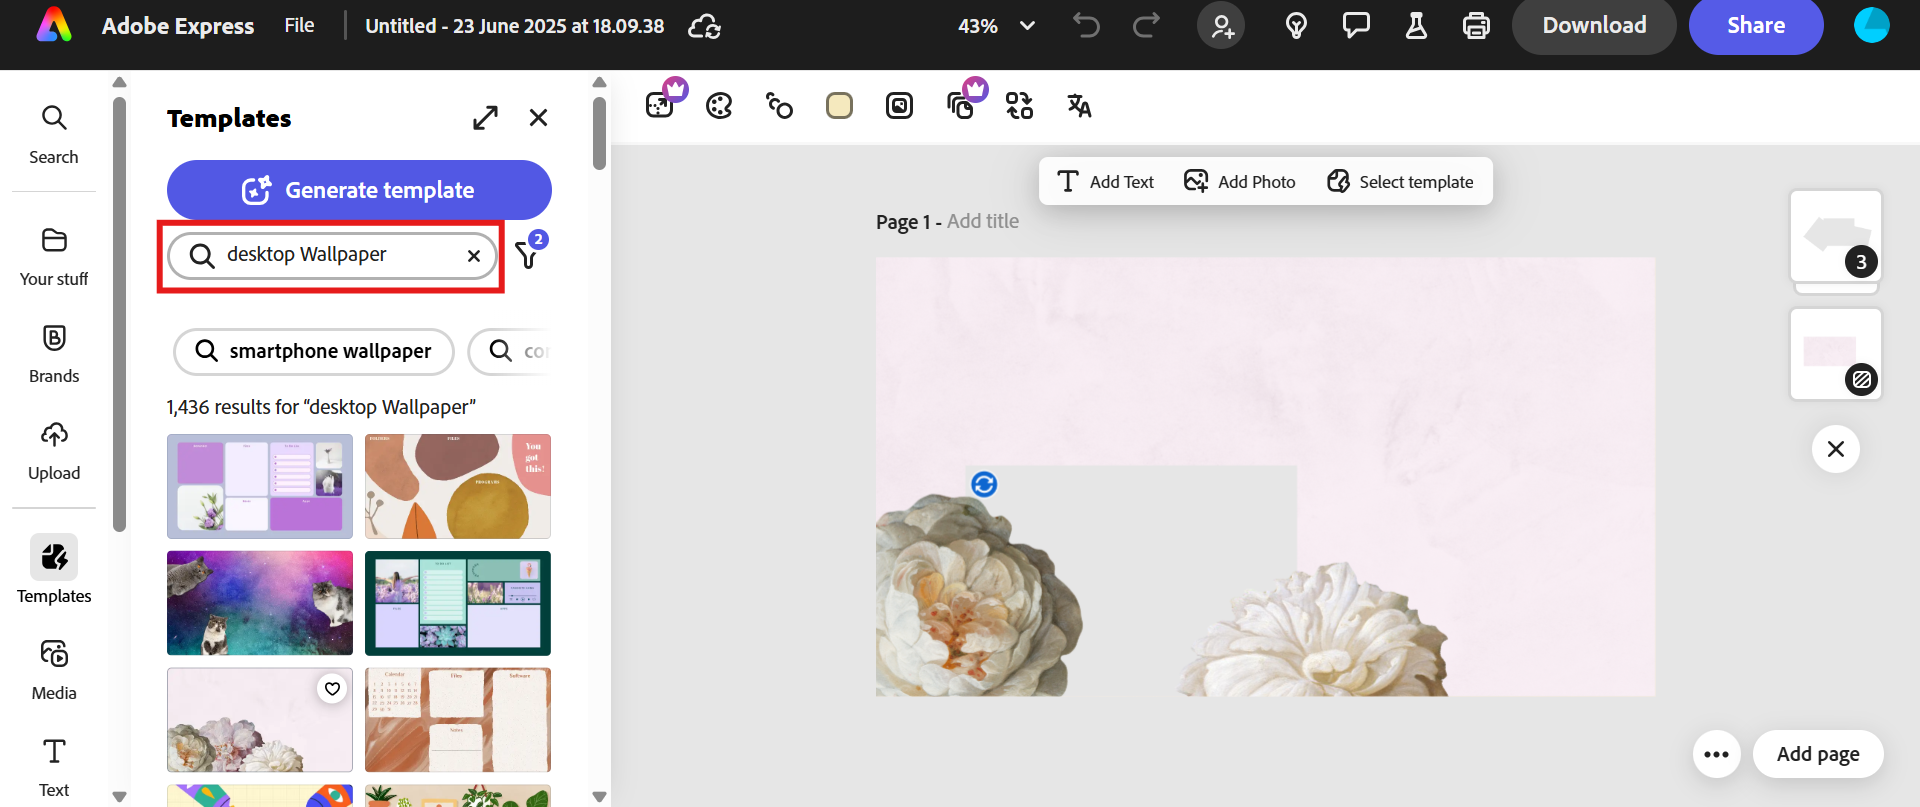The width and height of the screenshot is (1920, 807).
Task: Click the translate toolbar icon
Action: tap(1079, 105)
